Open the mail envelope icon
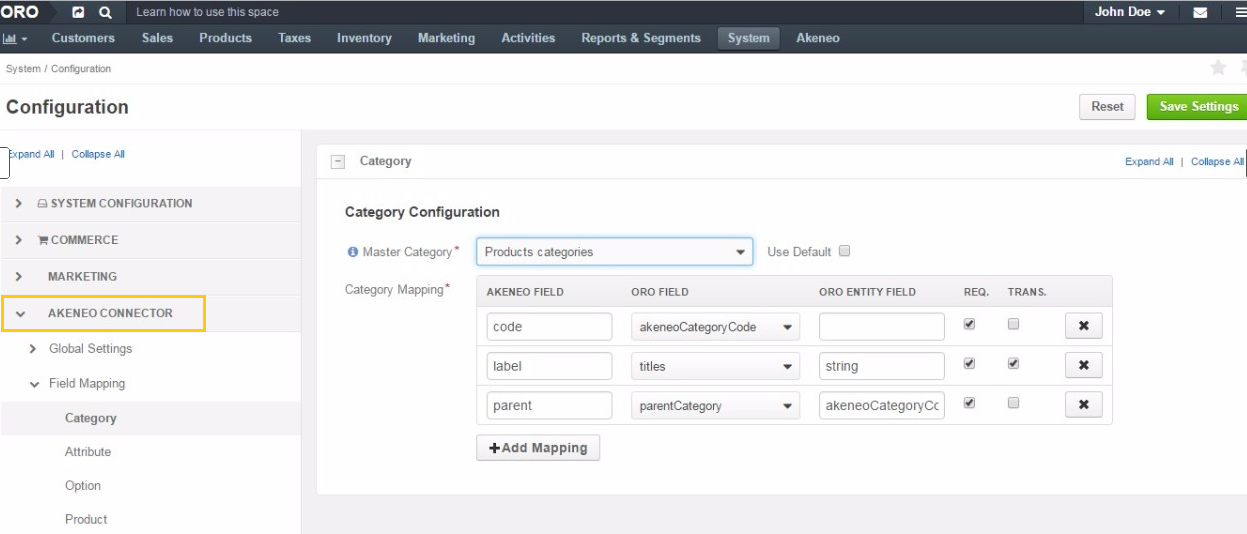The width and height of the screenshot is (1247, 534). point(1200,13)
